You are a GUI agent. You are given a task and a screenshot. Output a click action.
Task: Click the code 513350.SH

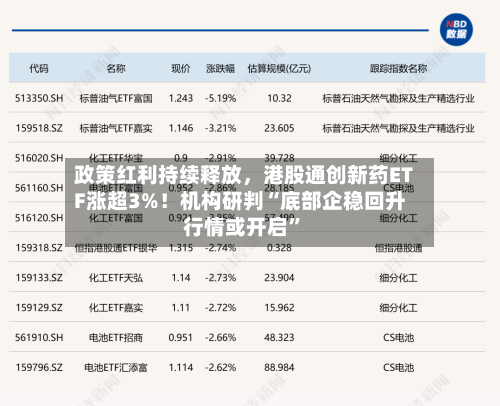click(x=39, y=98)
